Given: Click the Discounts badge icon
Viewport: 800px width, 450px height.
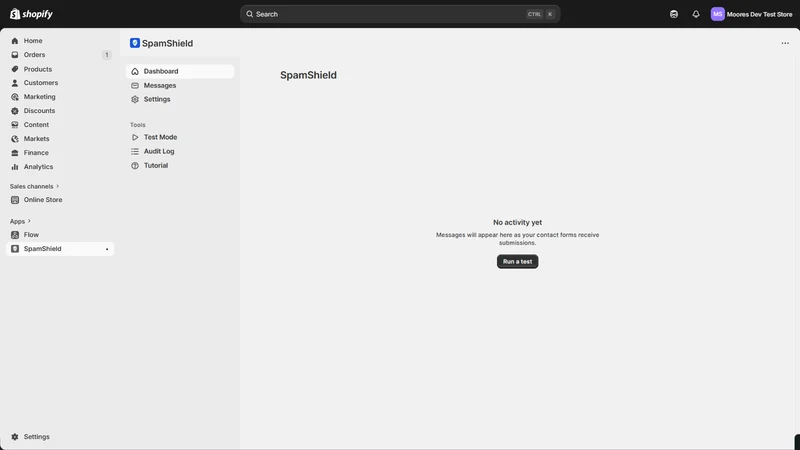Looking at the screenshot, I should point(15,111).
